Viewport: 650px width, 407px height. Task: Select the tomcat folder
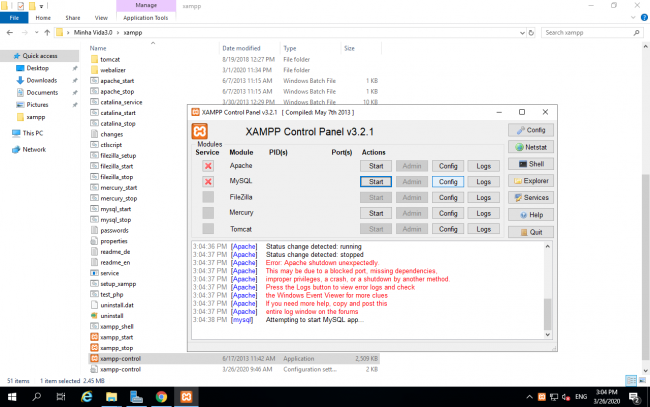point(110,59)
